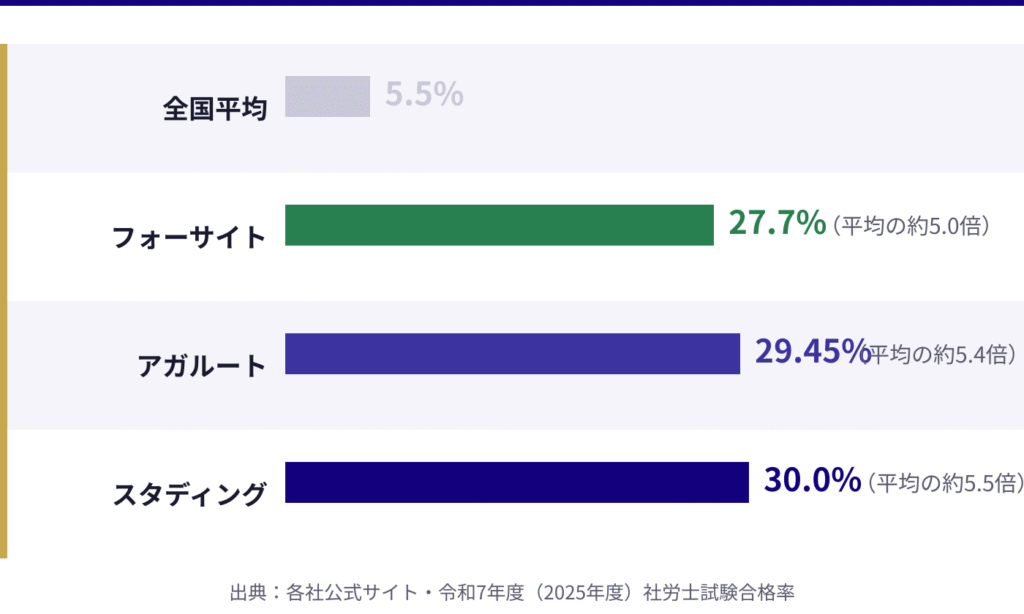
Task: Click the 全国平均 row label
Action: tap(215, 108)
